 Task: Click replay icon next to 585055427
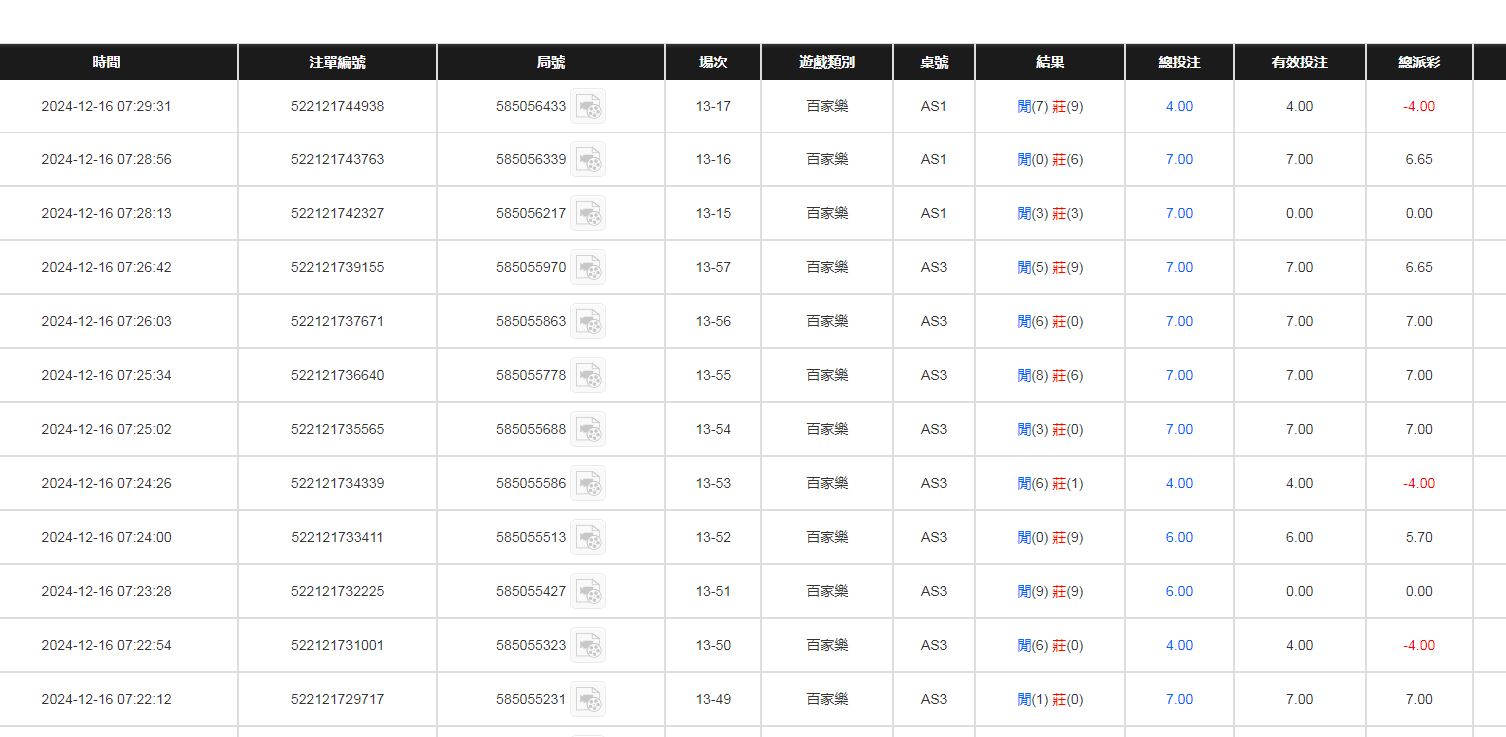(588, 592)
